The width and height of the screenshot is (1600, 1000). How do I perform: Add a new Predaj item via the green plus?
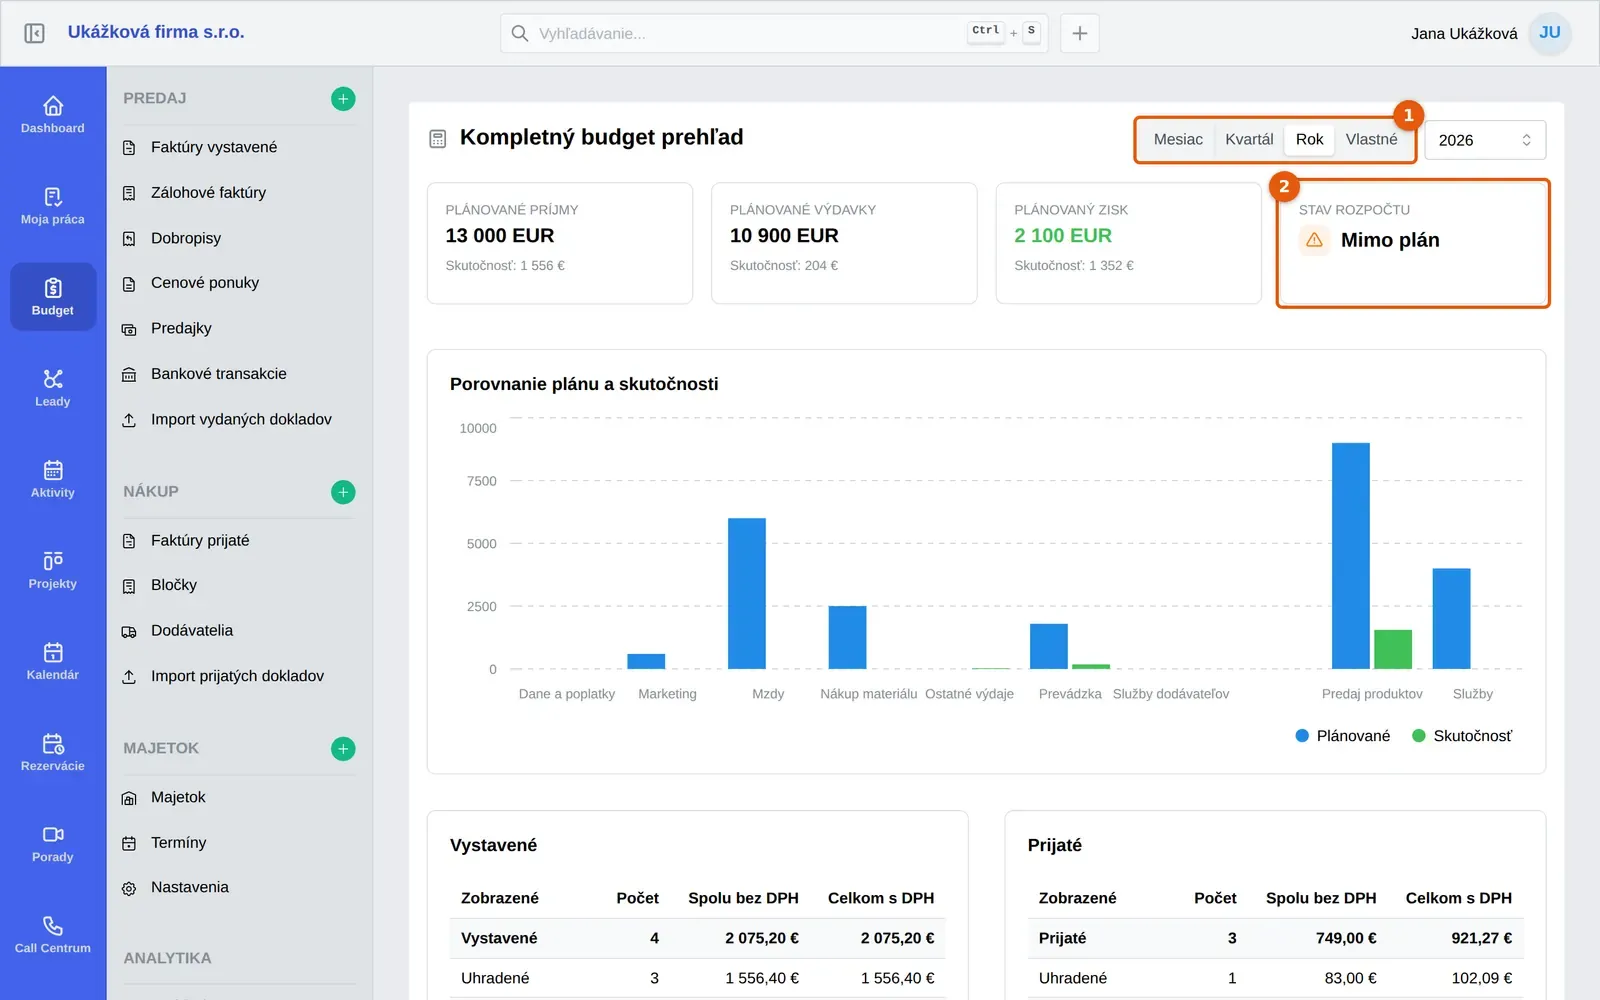(343, 99)
